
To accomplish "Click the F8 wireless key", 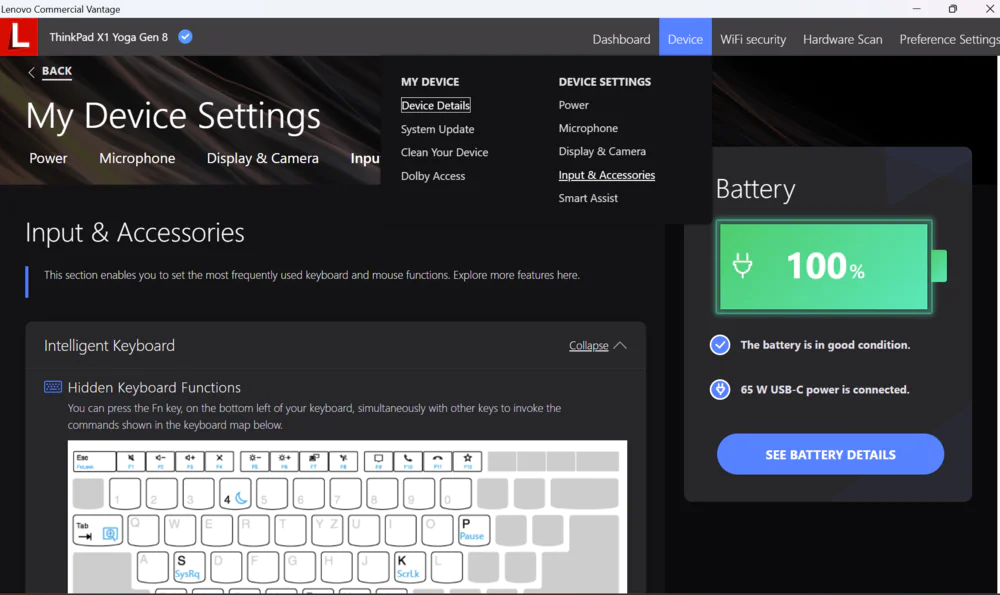I will click(x=343, y=461).
